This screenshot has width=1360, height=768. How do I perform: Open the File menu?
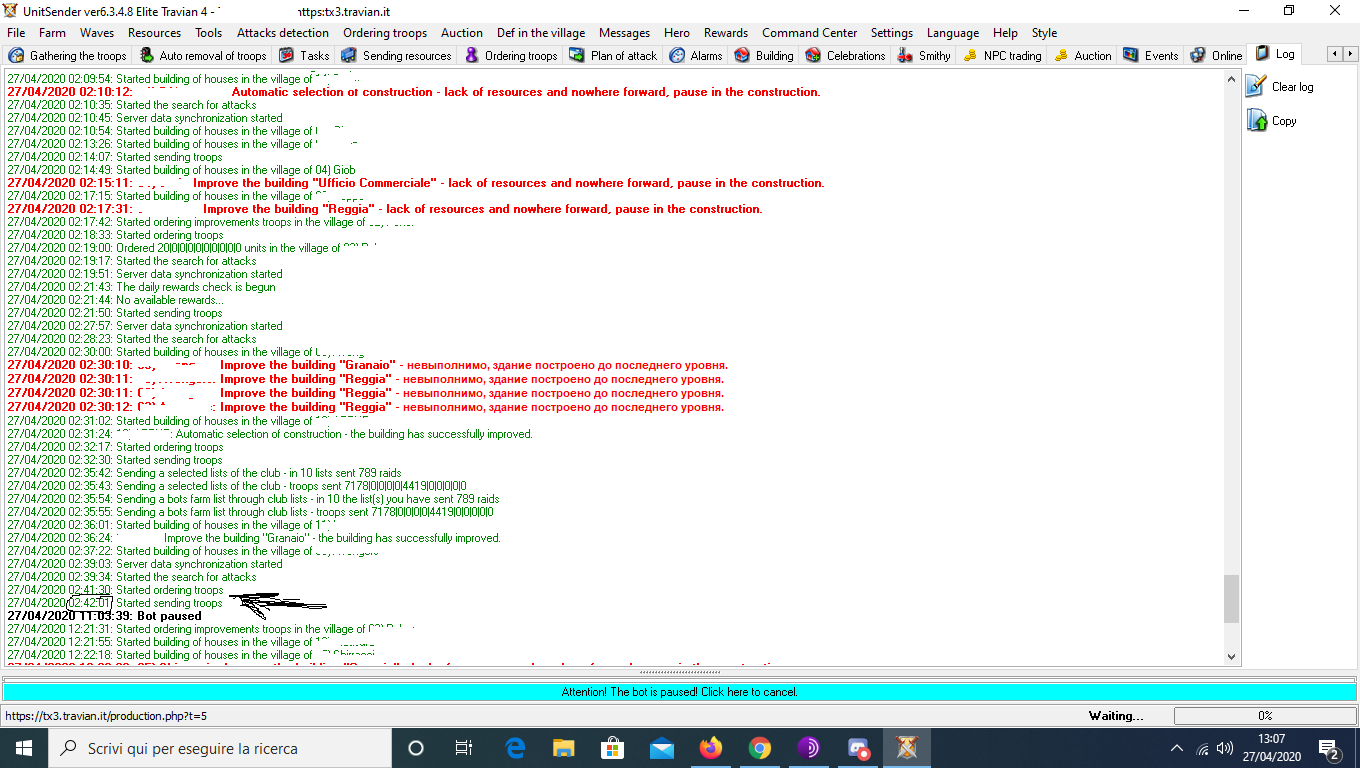16,33
